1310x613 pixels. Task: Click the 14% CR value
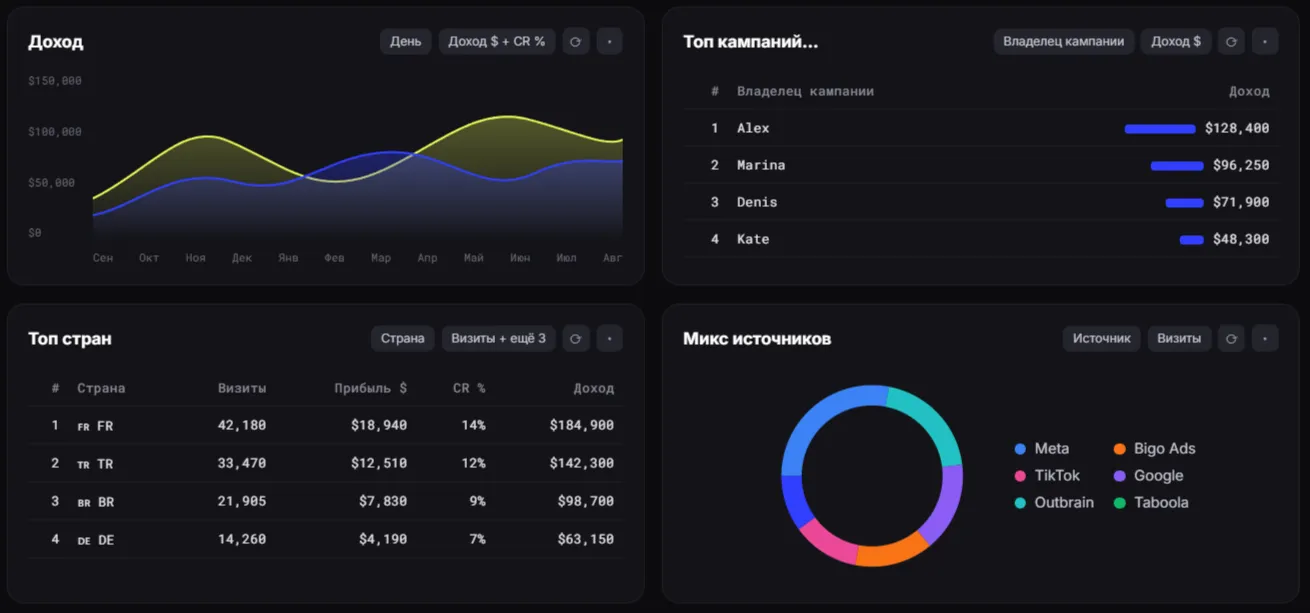coord(473,425)
